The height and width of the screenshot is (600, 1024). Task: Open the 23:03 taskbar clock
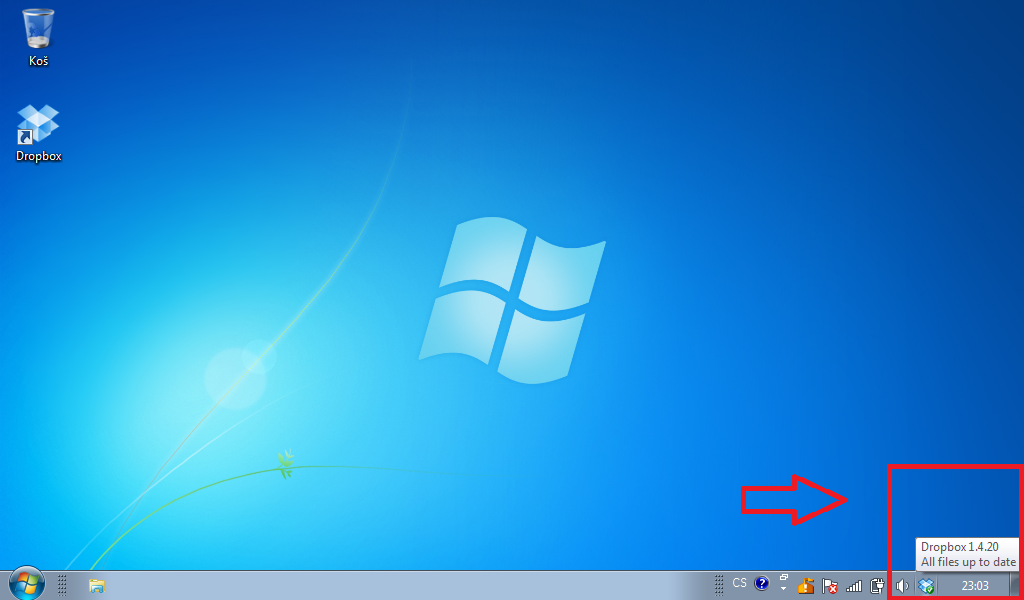974,586
